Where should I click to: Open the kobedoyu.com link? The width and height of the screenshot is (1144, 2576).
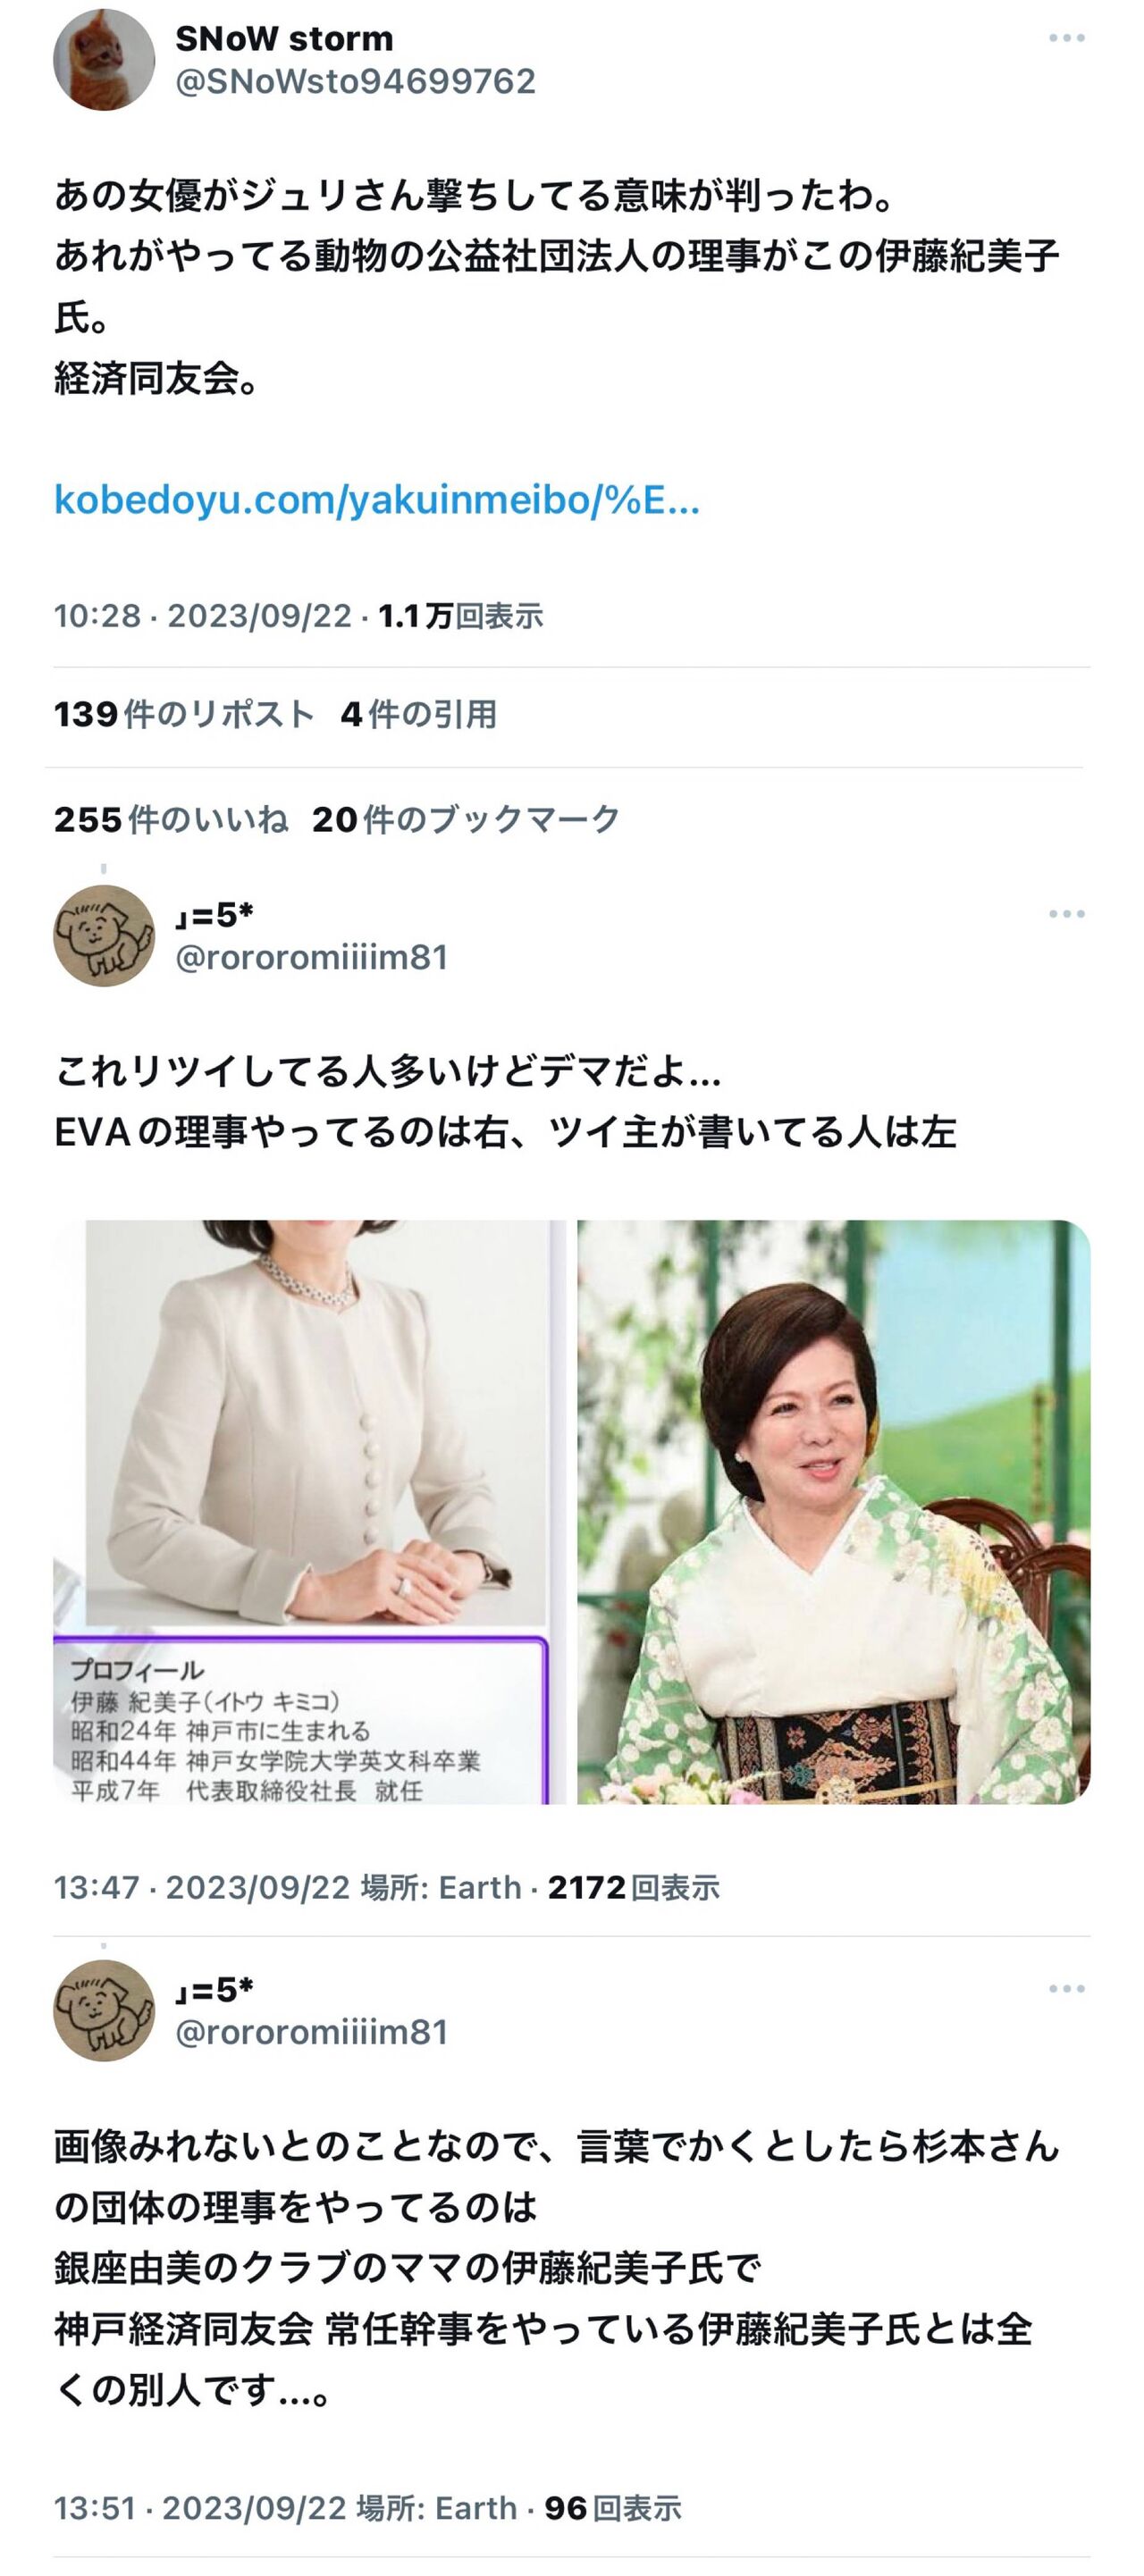[377, 499]
